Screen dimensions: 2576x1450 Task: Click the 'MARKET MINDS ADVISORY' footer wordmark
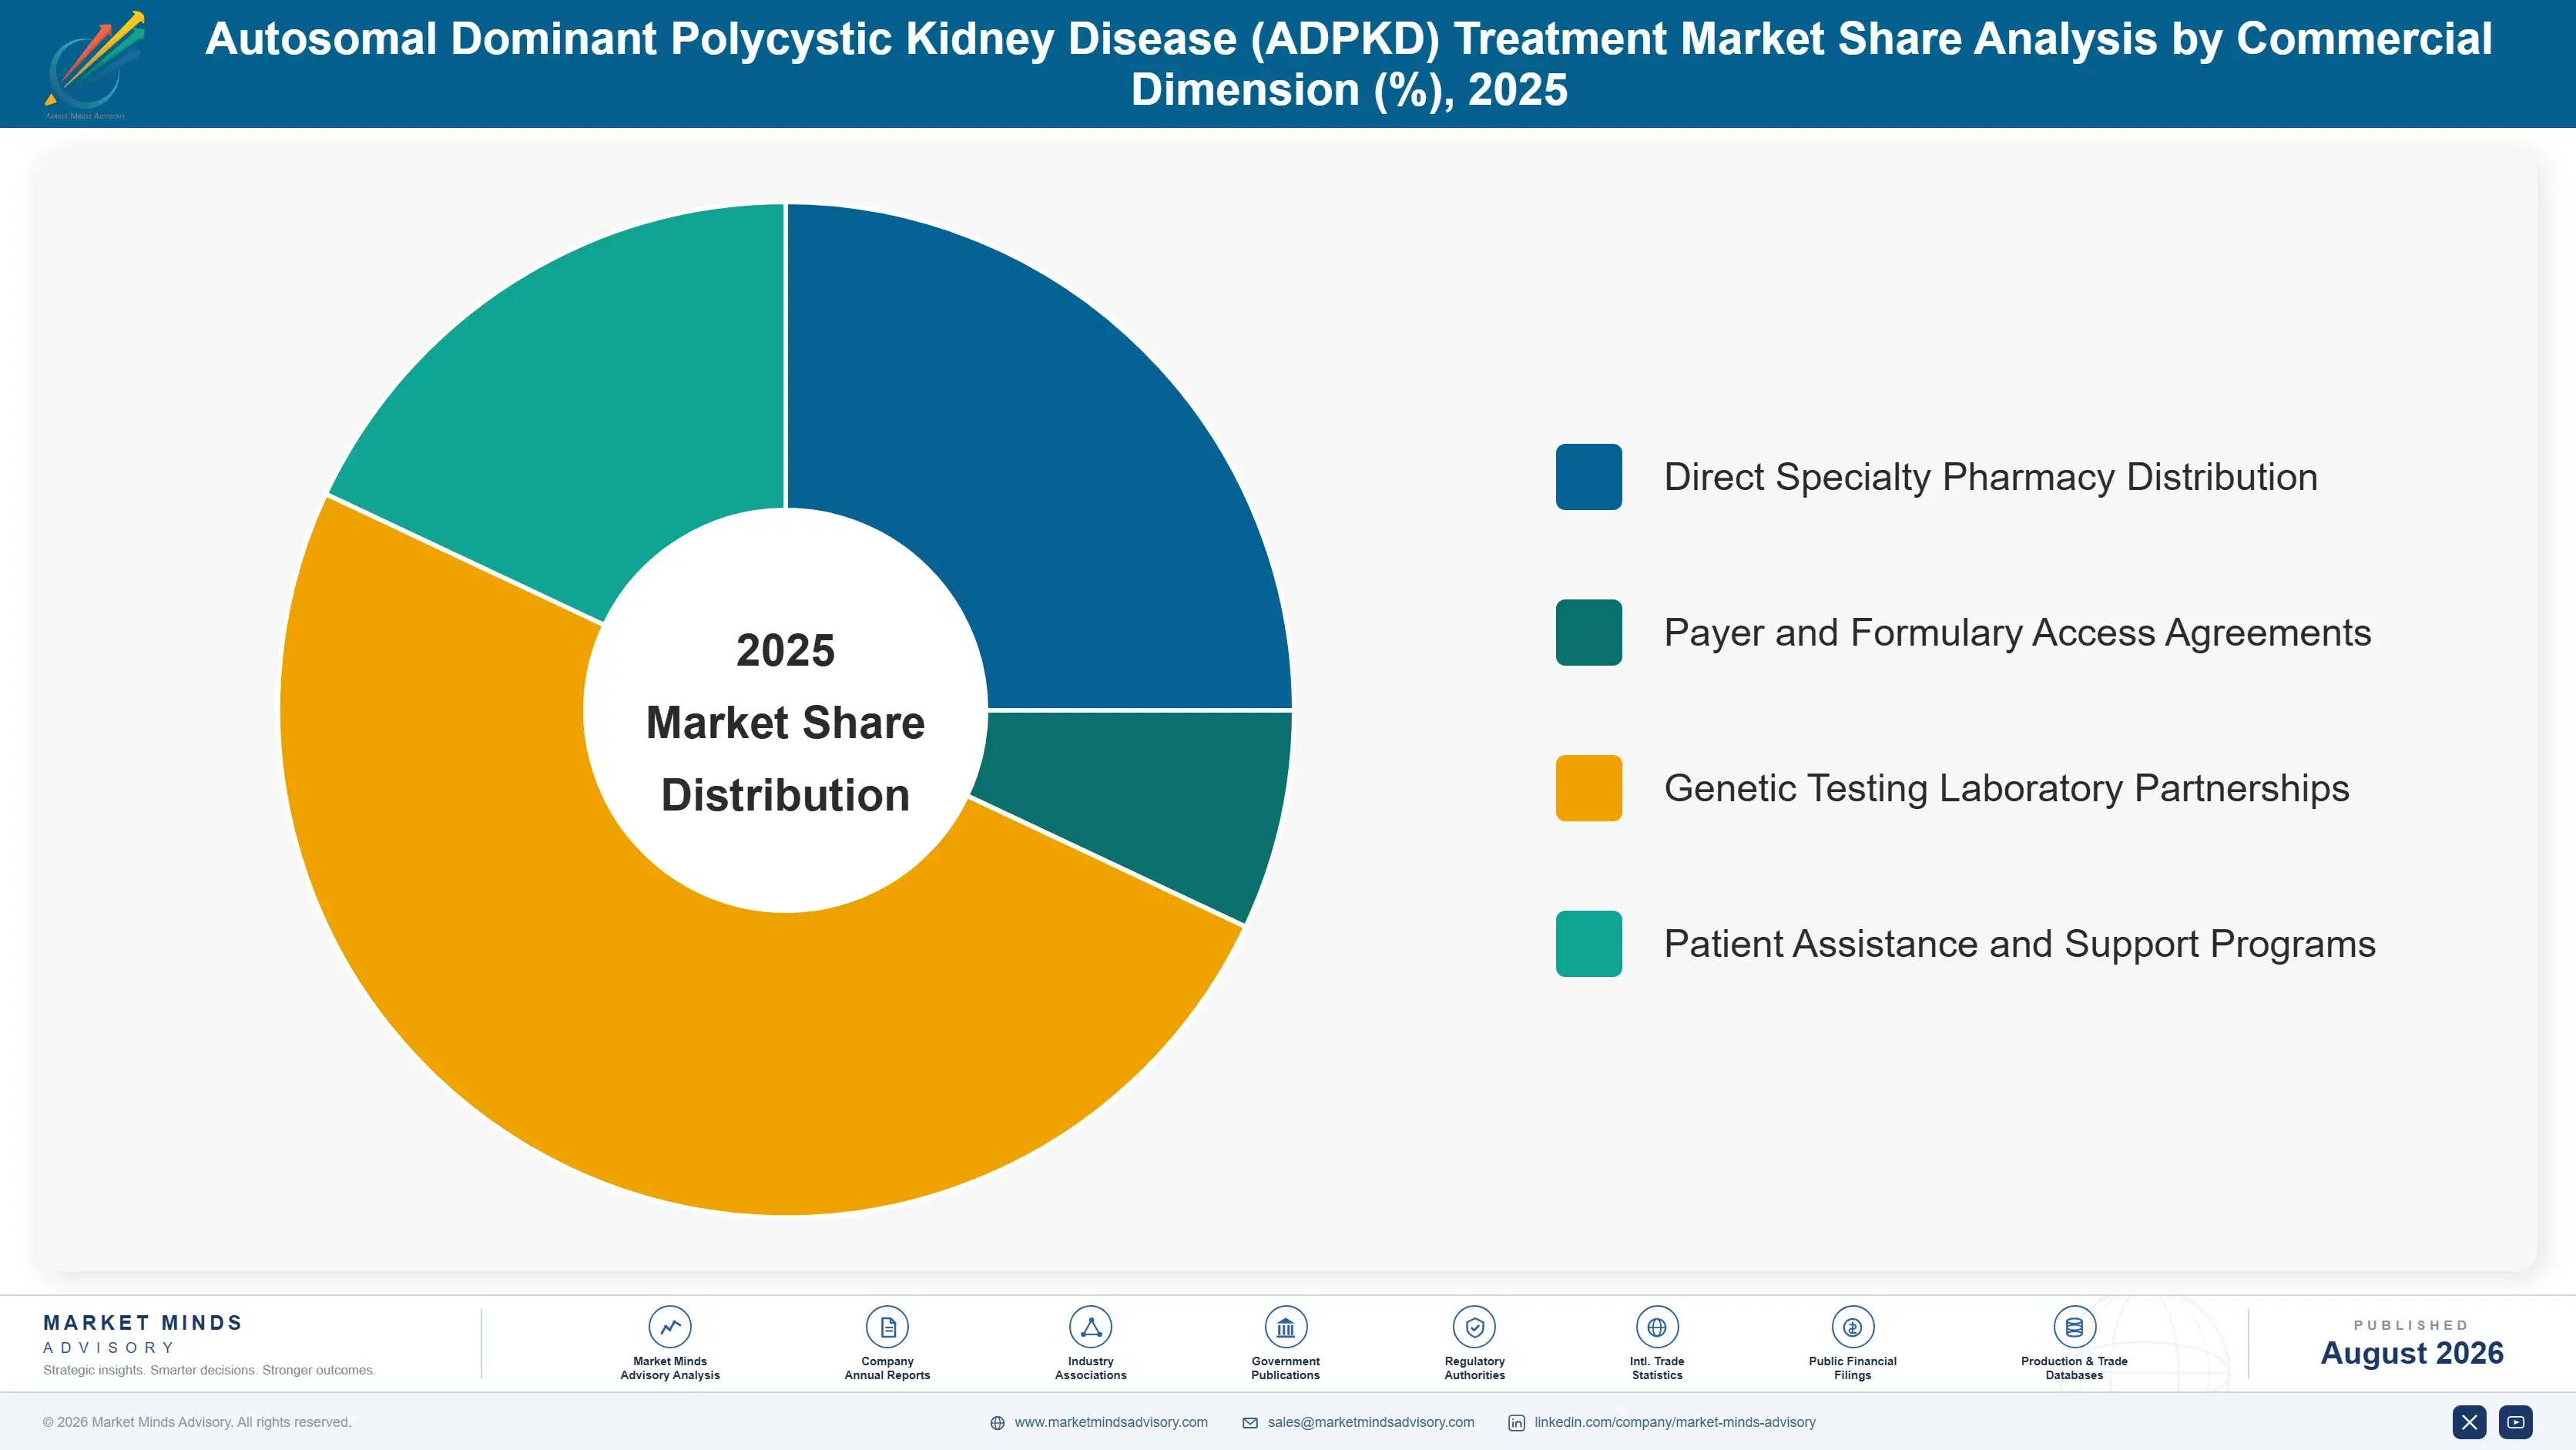point(143,1334)
